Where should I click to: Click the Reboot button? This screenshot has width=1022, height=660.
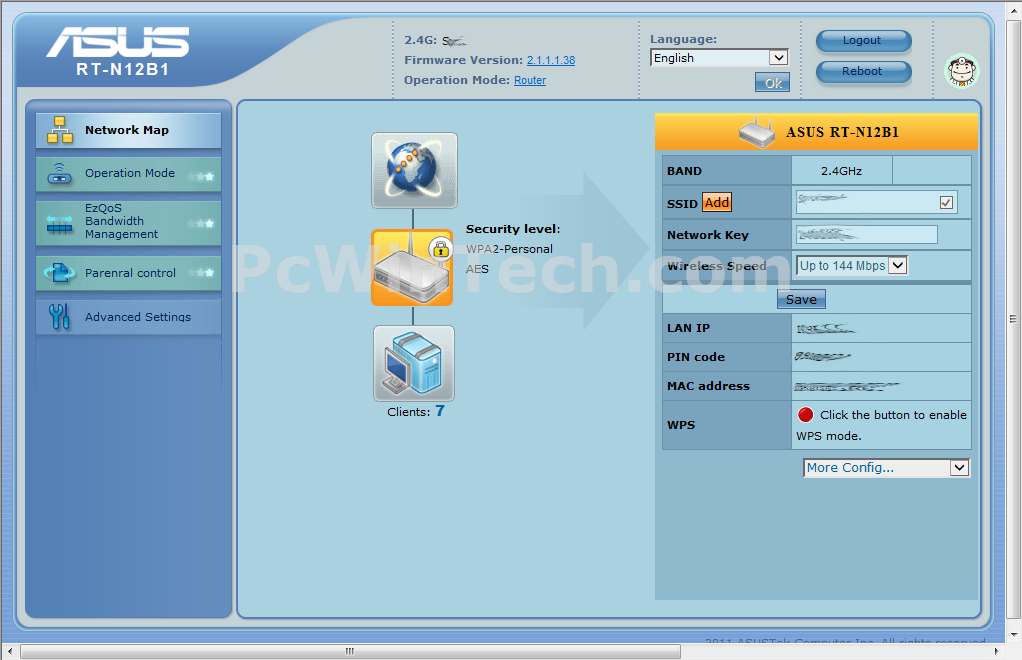pyautogui.click(x=864, y=71)
